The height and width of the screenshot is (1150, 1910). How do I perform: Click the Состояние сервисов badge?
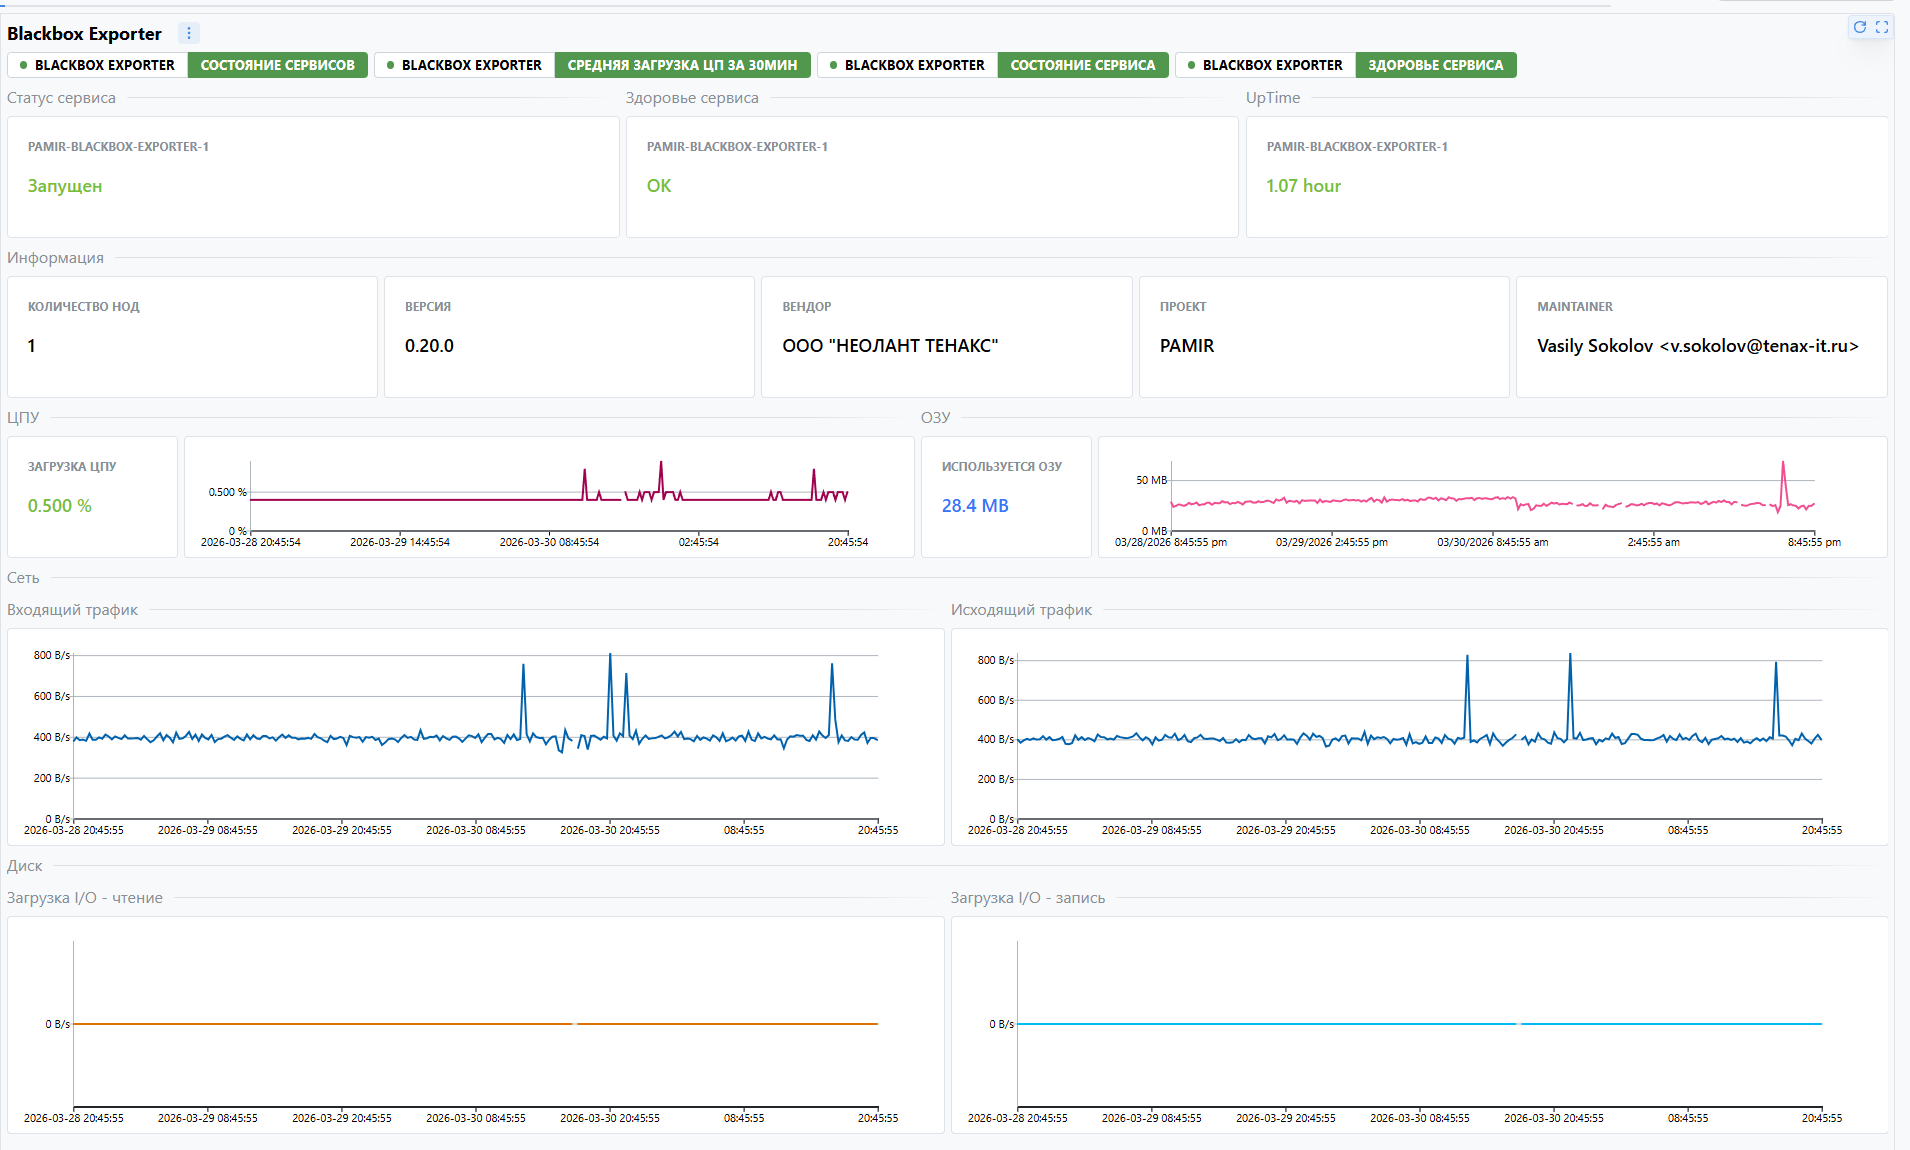coord(277,65)
